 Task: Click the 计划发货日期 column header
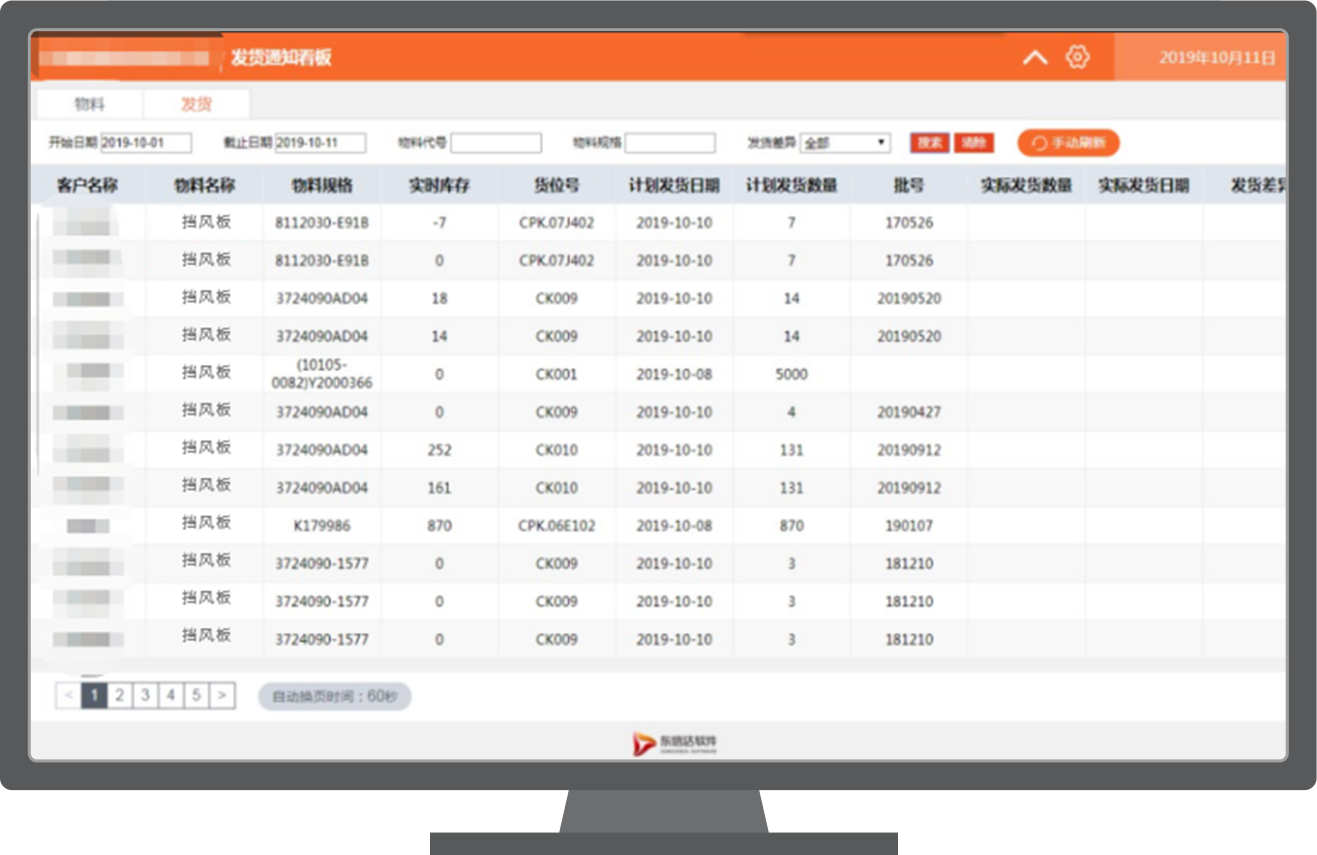[673, 186]
